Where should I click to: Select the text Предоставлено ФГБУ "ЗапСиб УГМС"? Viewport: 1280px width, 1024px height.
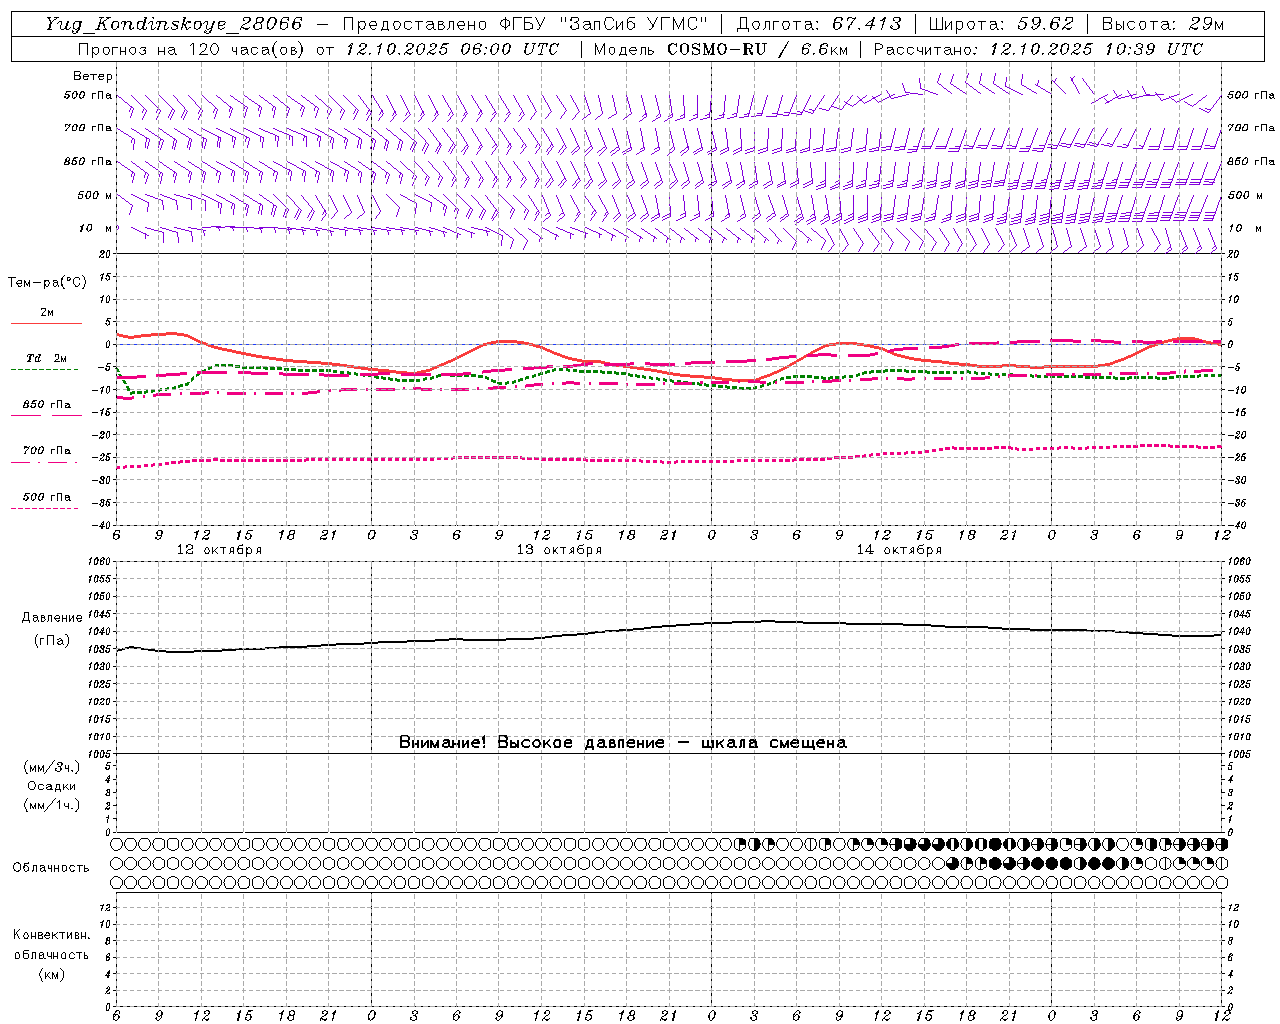525,24
